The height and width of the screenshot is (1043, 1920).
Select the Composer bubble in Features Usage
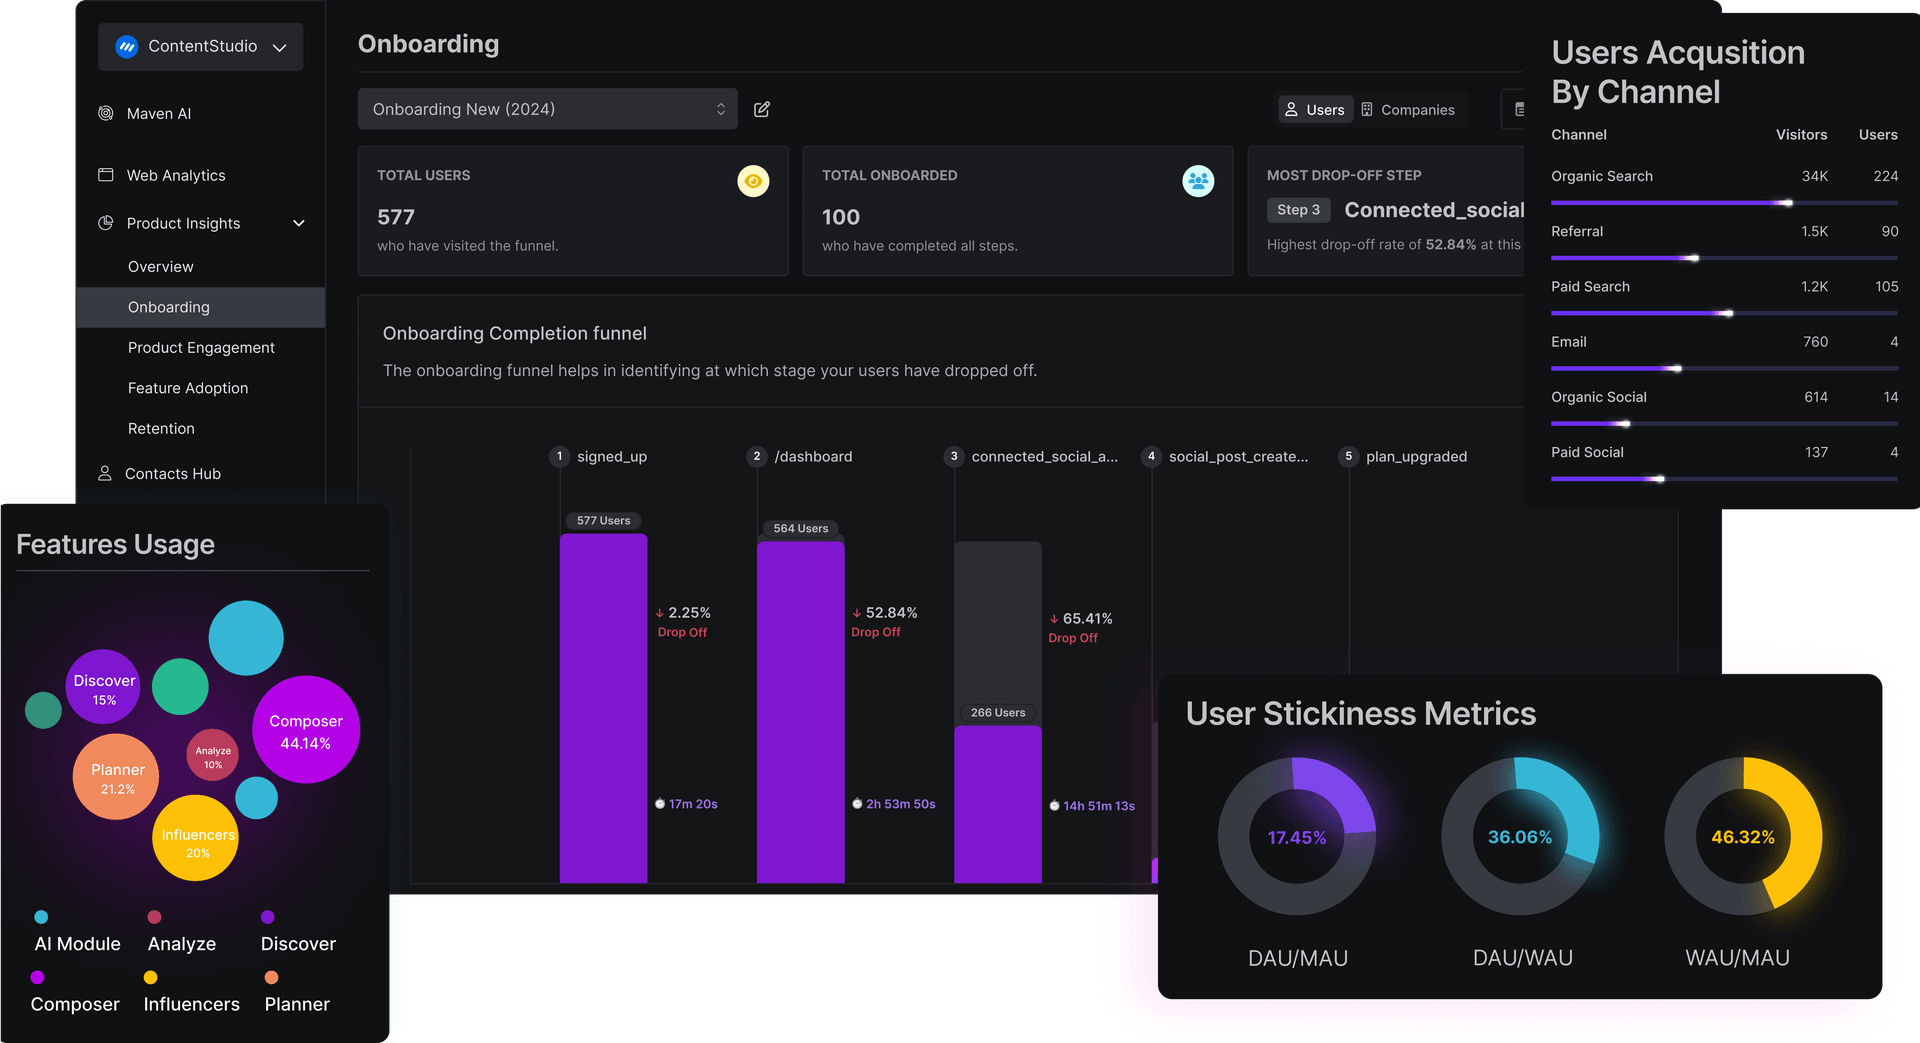point(306,730)
